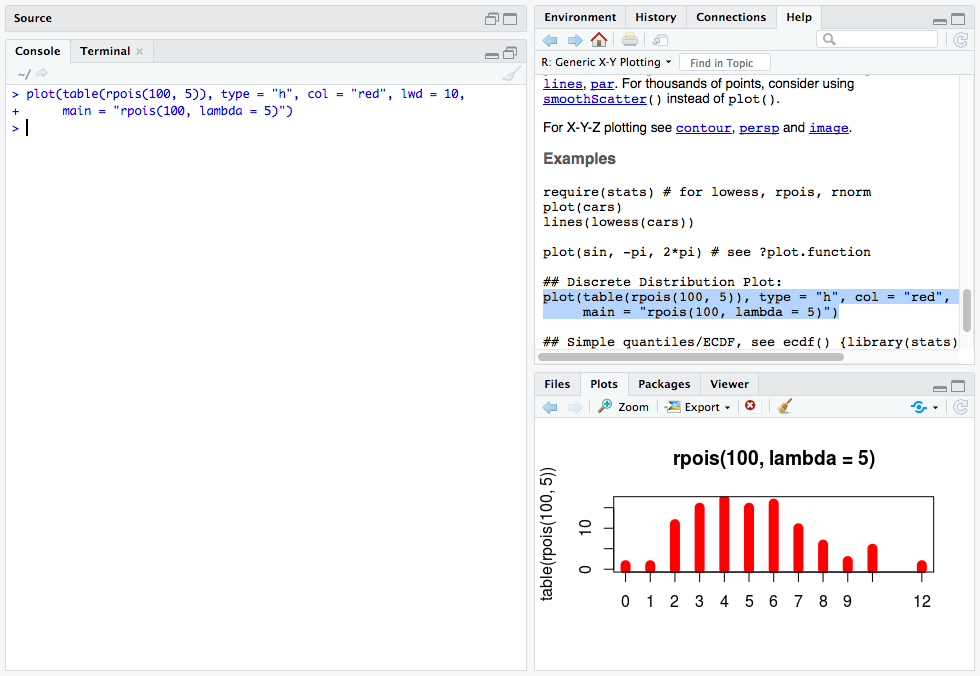
Task: Open the Export dropdown menu
Action: (699, 407)
